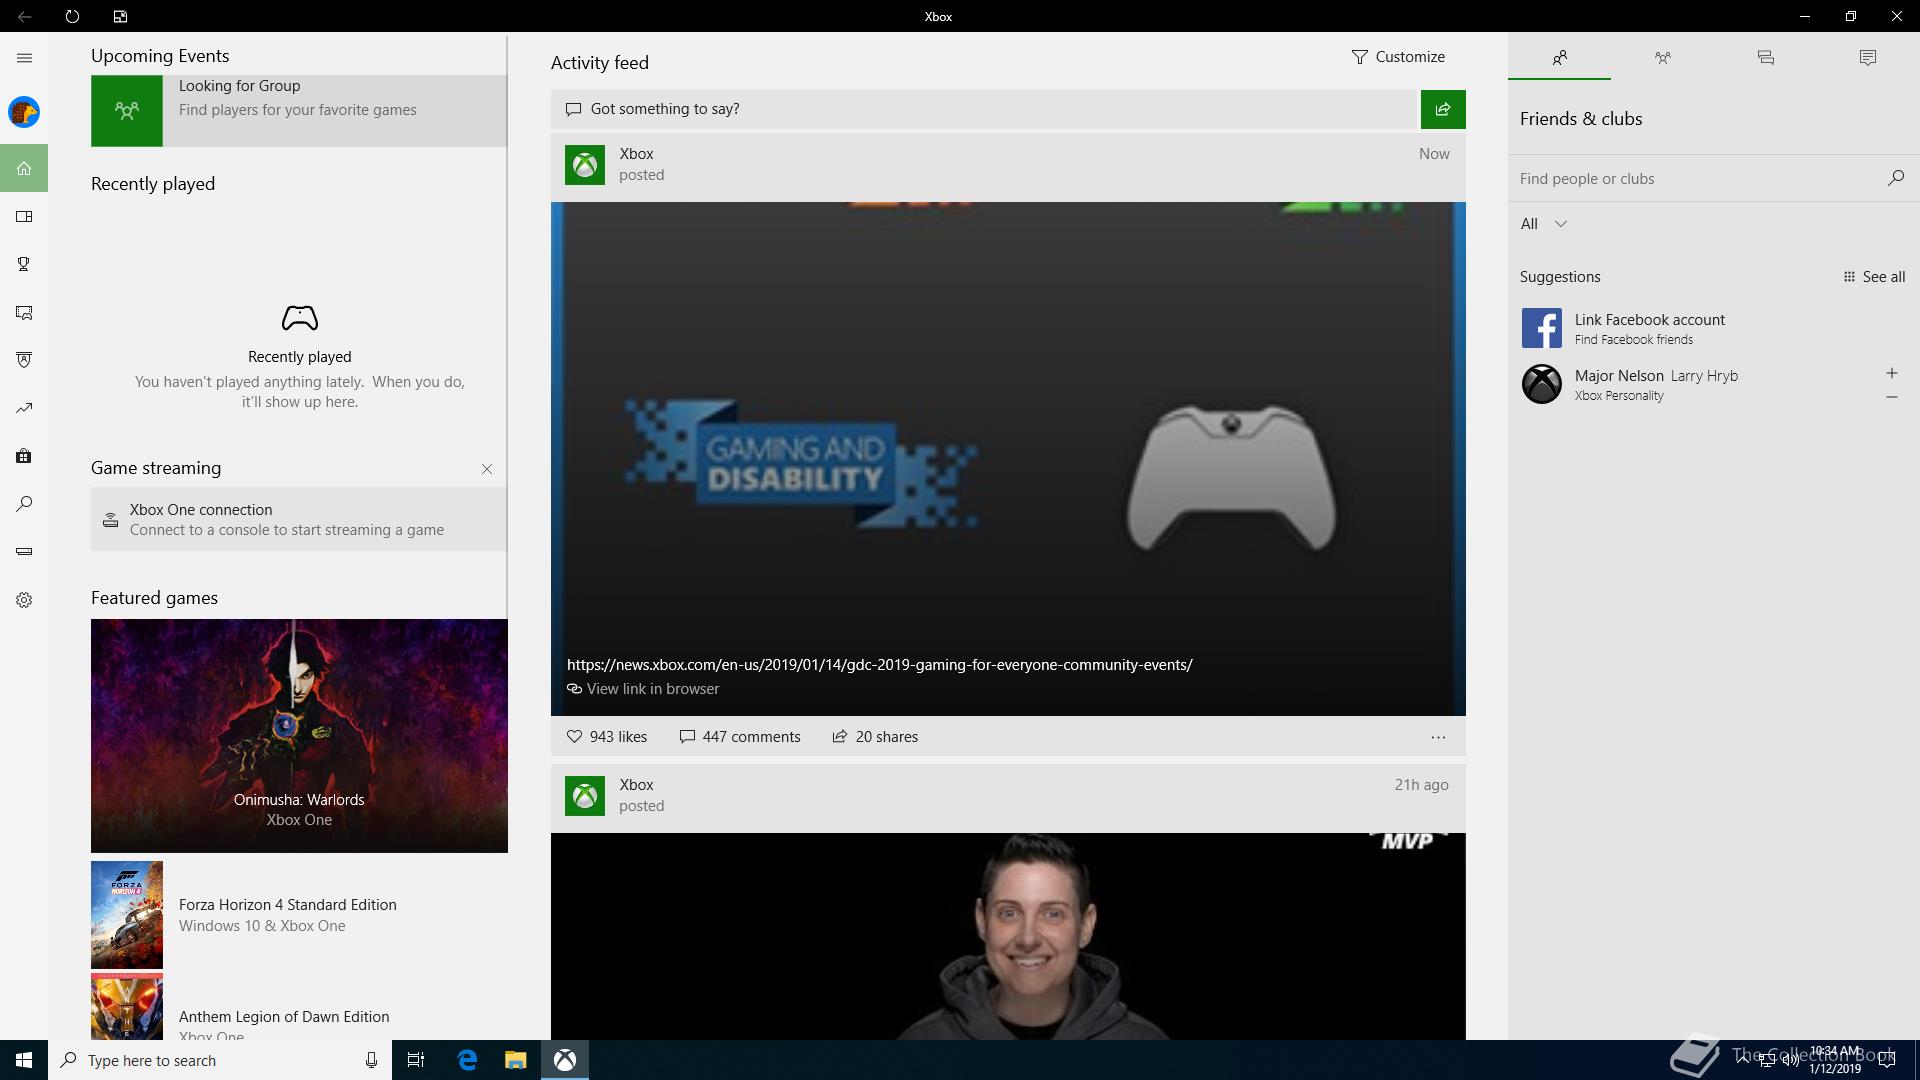1920x1080 pixels.
Task: Open Onimusha: Warlords featured game
Action: coord(299,736)
